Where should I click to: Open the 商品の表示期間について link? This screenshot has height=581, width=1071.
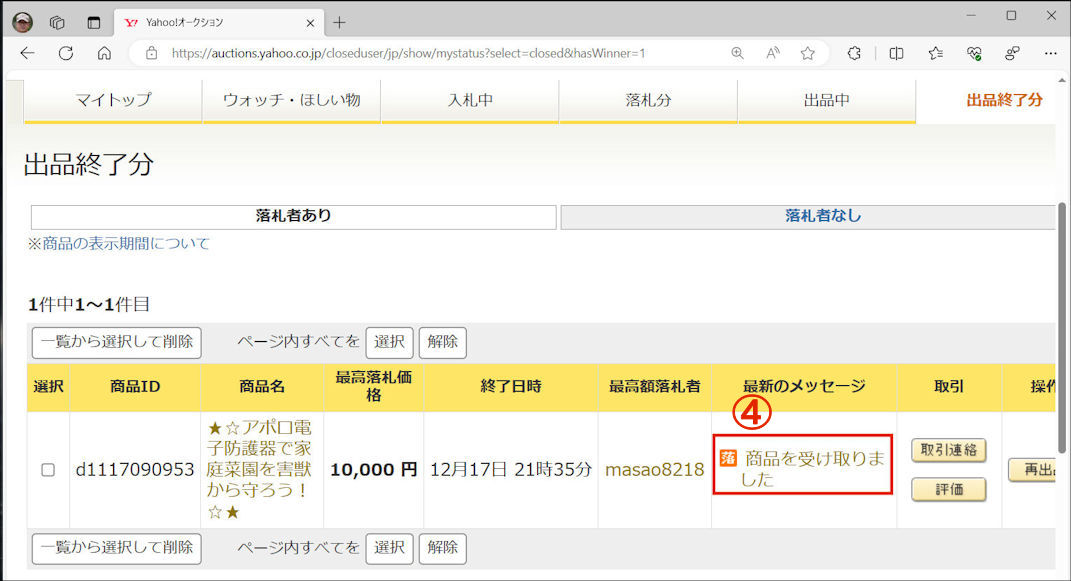point(119,243)
